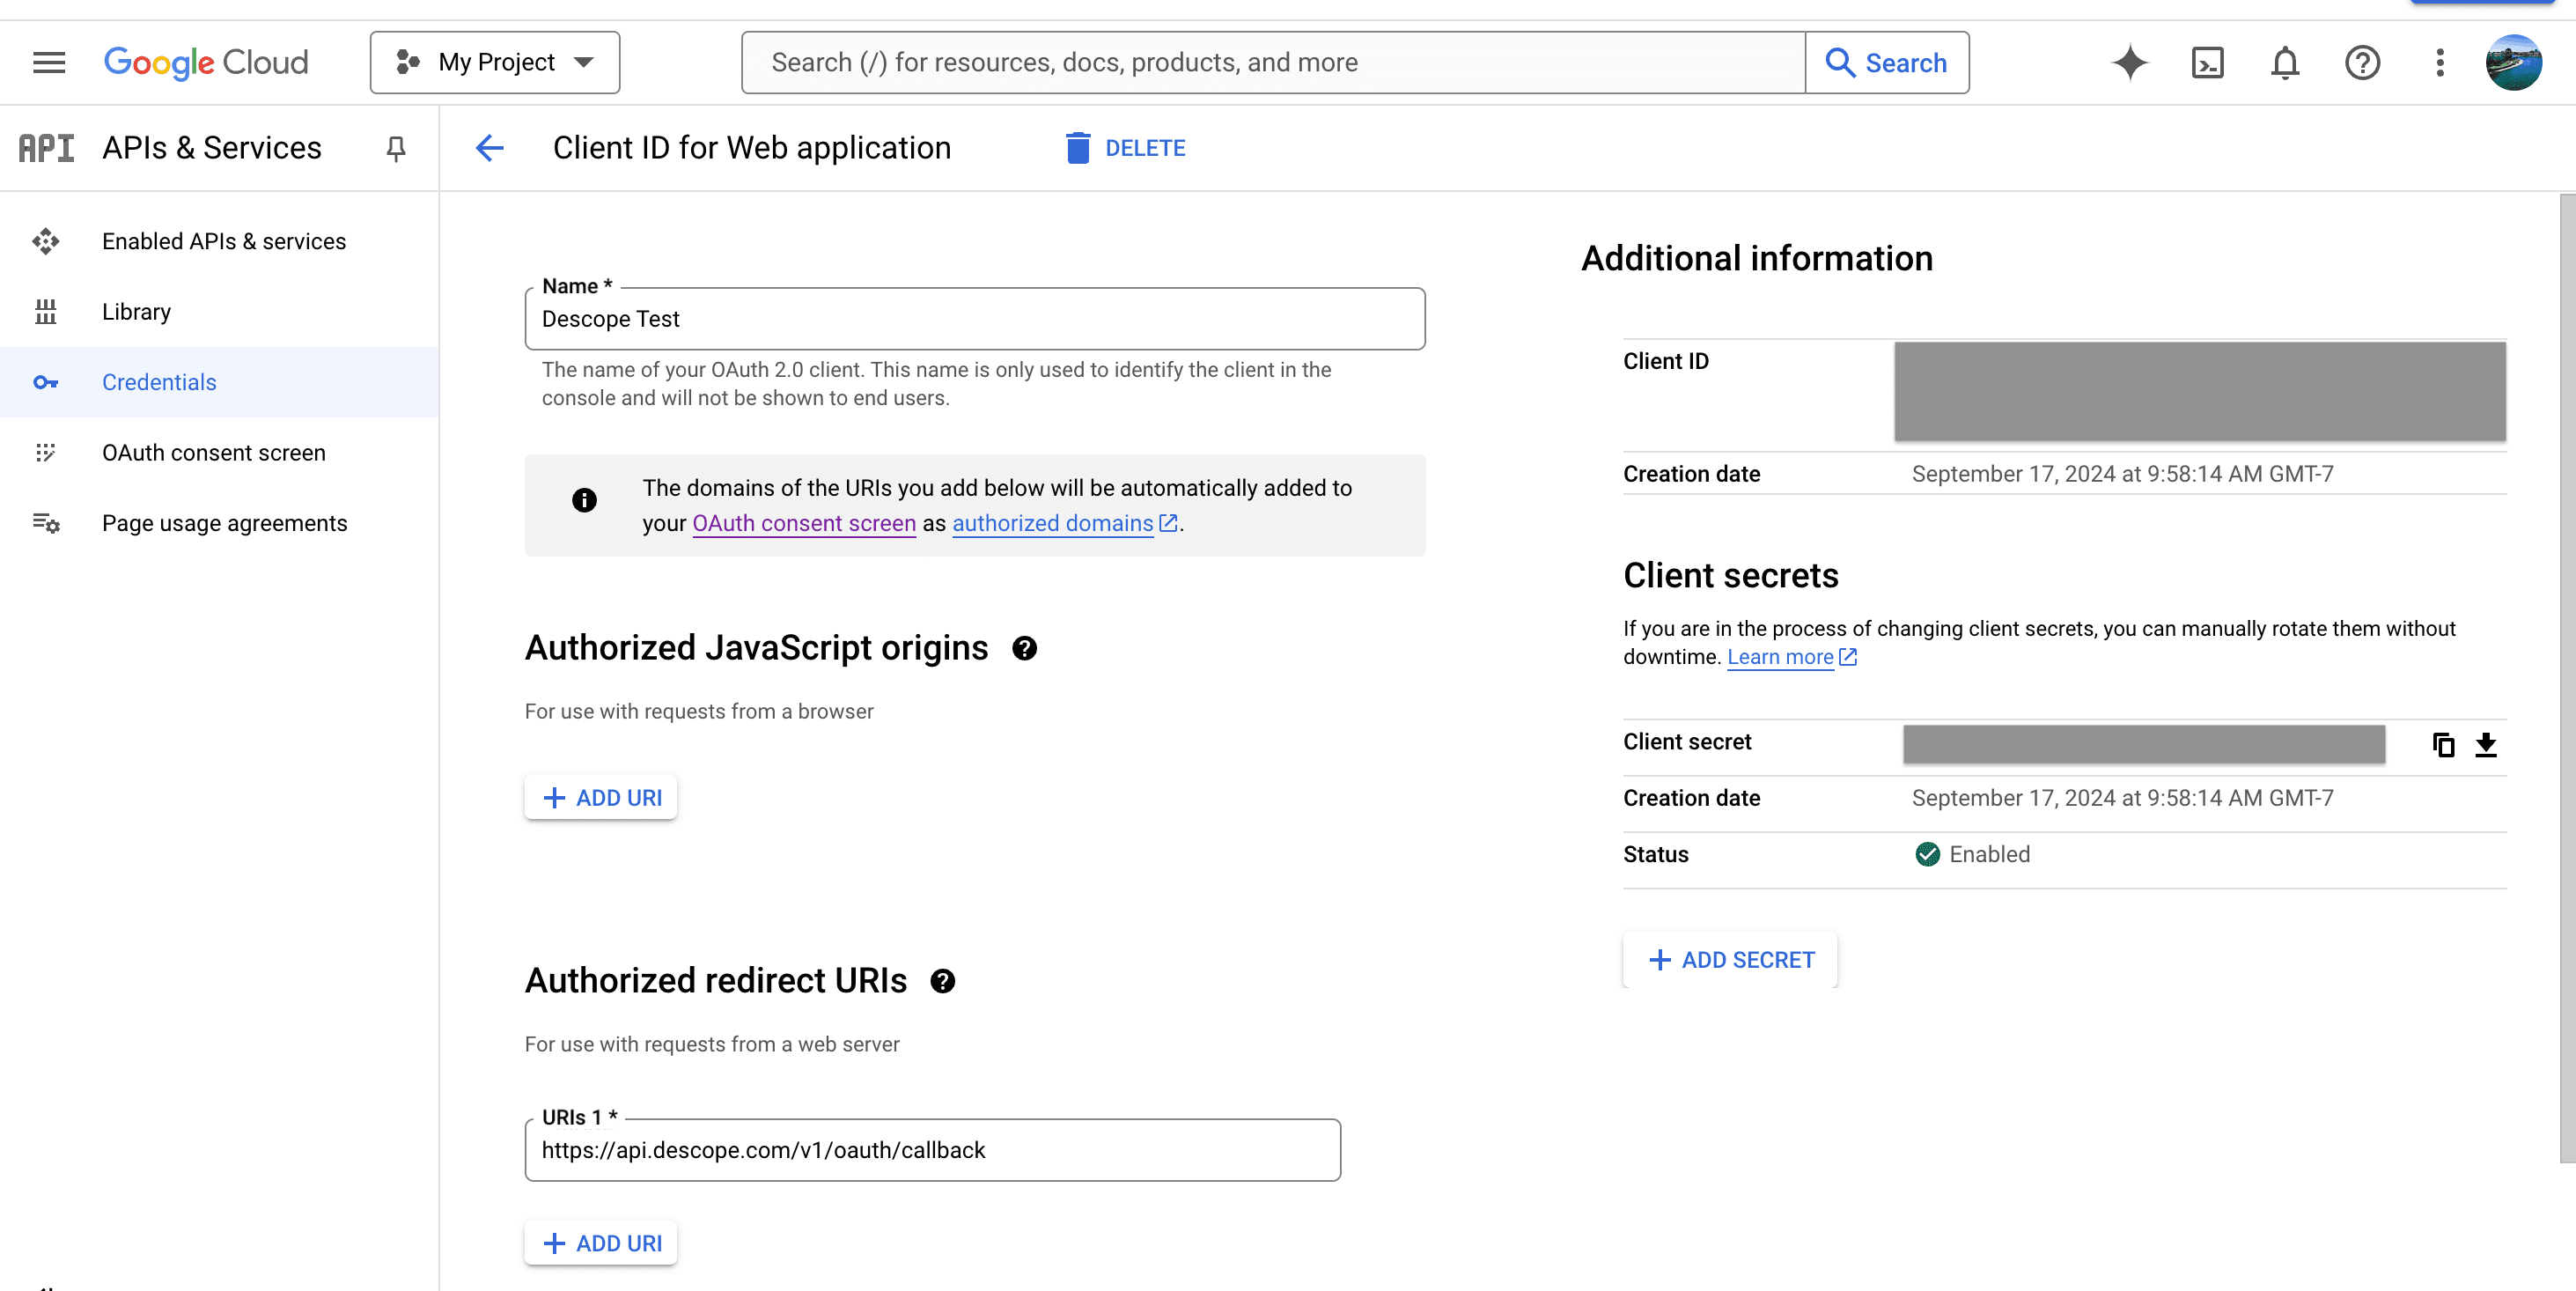
Task: Click ADD SECRET button to create new secret
Action: 1732,958
